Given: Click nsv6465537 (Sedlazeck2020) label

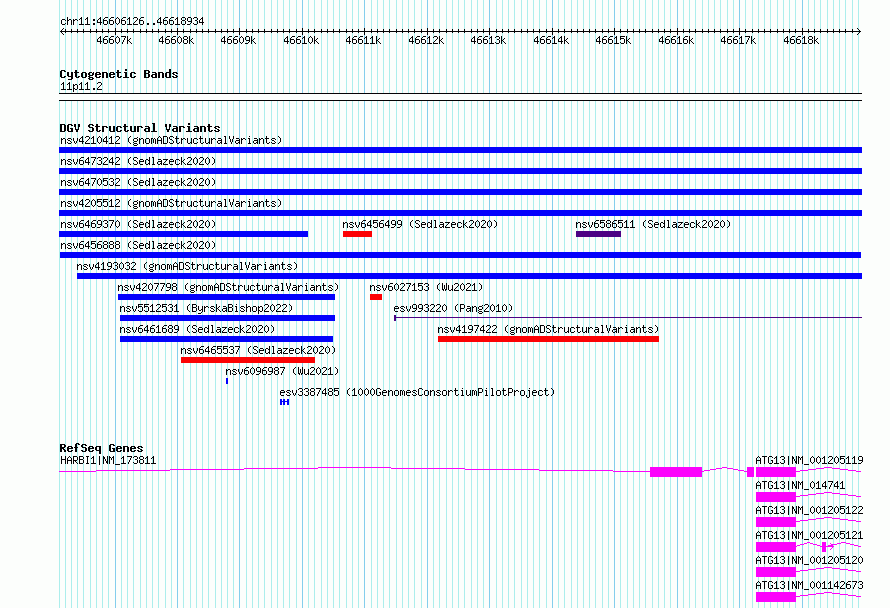Looking at the screenshot, I should [x=258, y=350].
